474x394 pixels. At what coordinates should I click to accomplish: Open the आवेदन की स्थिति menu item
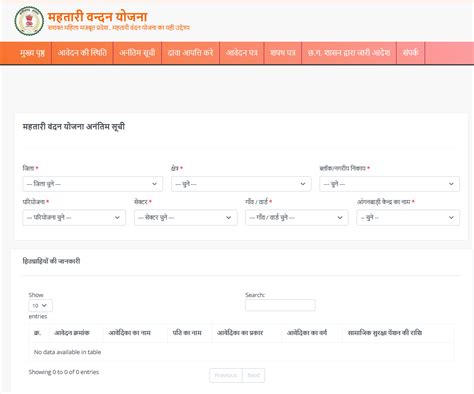[82, 53]
